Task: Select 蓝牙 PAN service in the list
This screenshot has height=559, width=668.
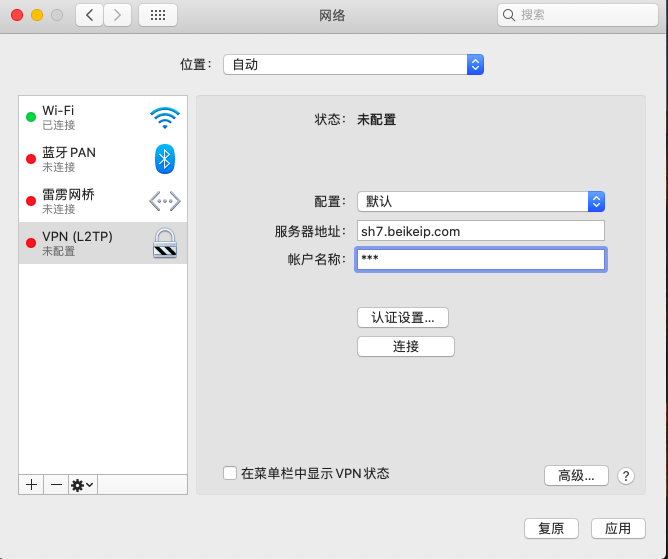Action: pyautogui.click(x=90, y=159)
